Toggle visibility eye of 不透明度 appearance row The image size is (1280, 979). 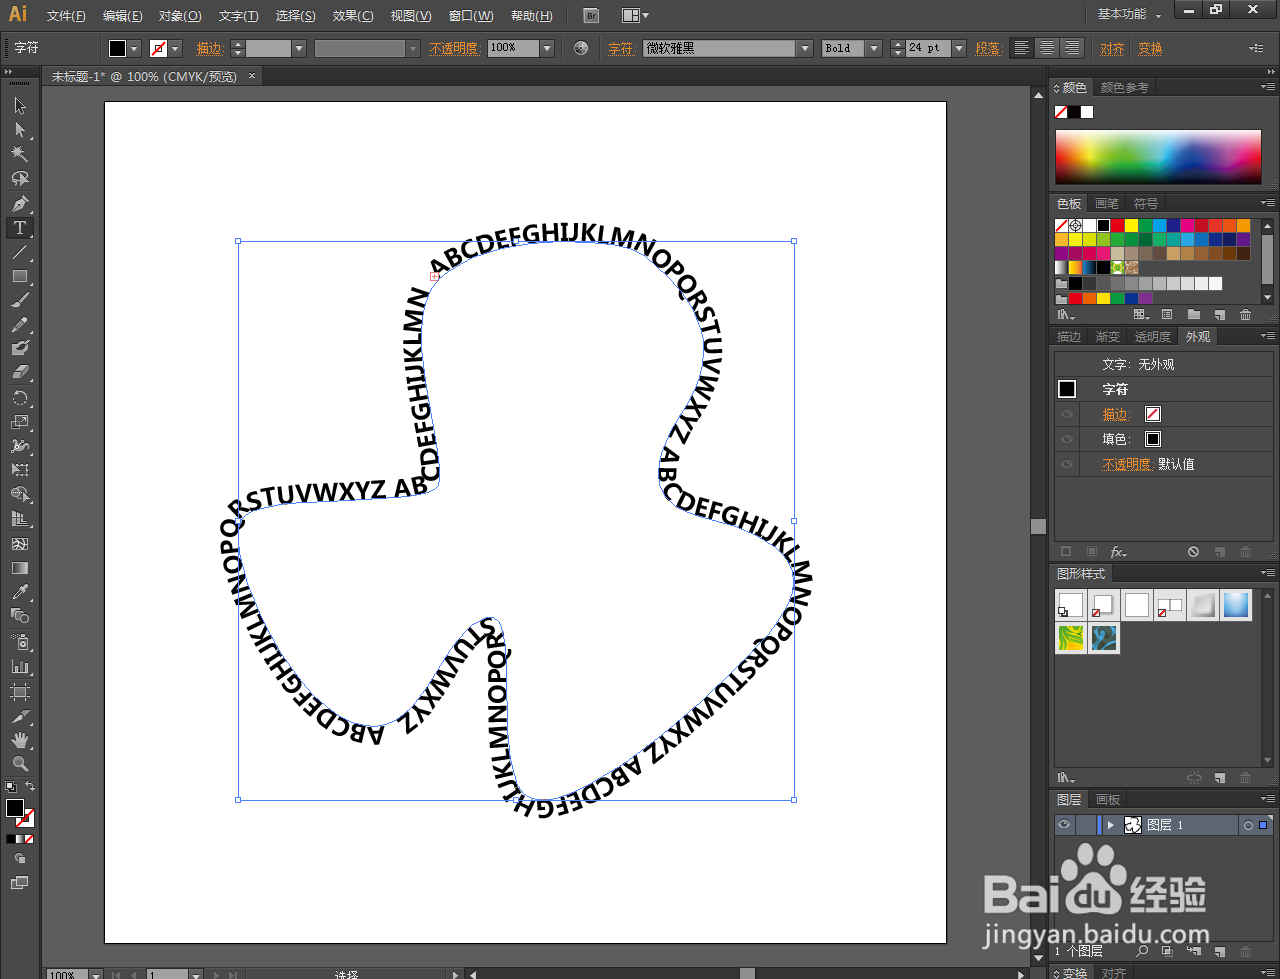1067,464
